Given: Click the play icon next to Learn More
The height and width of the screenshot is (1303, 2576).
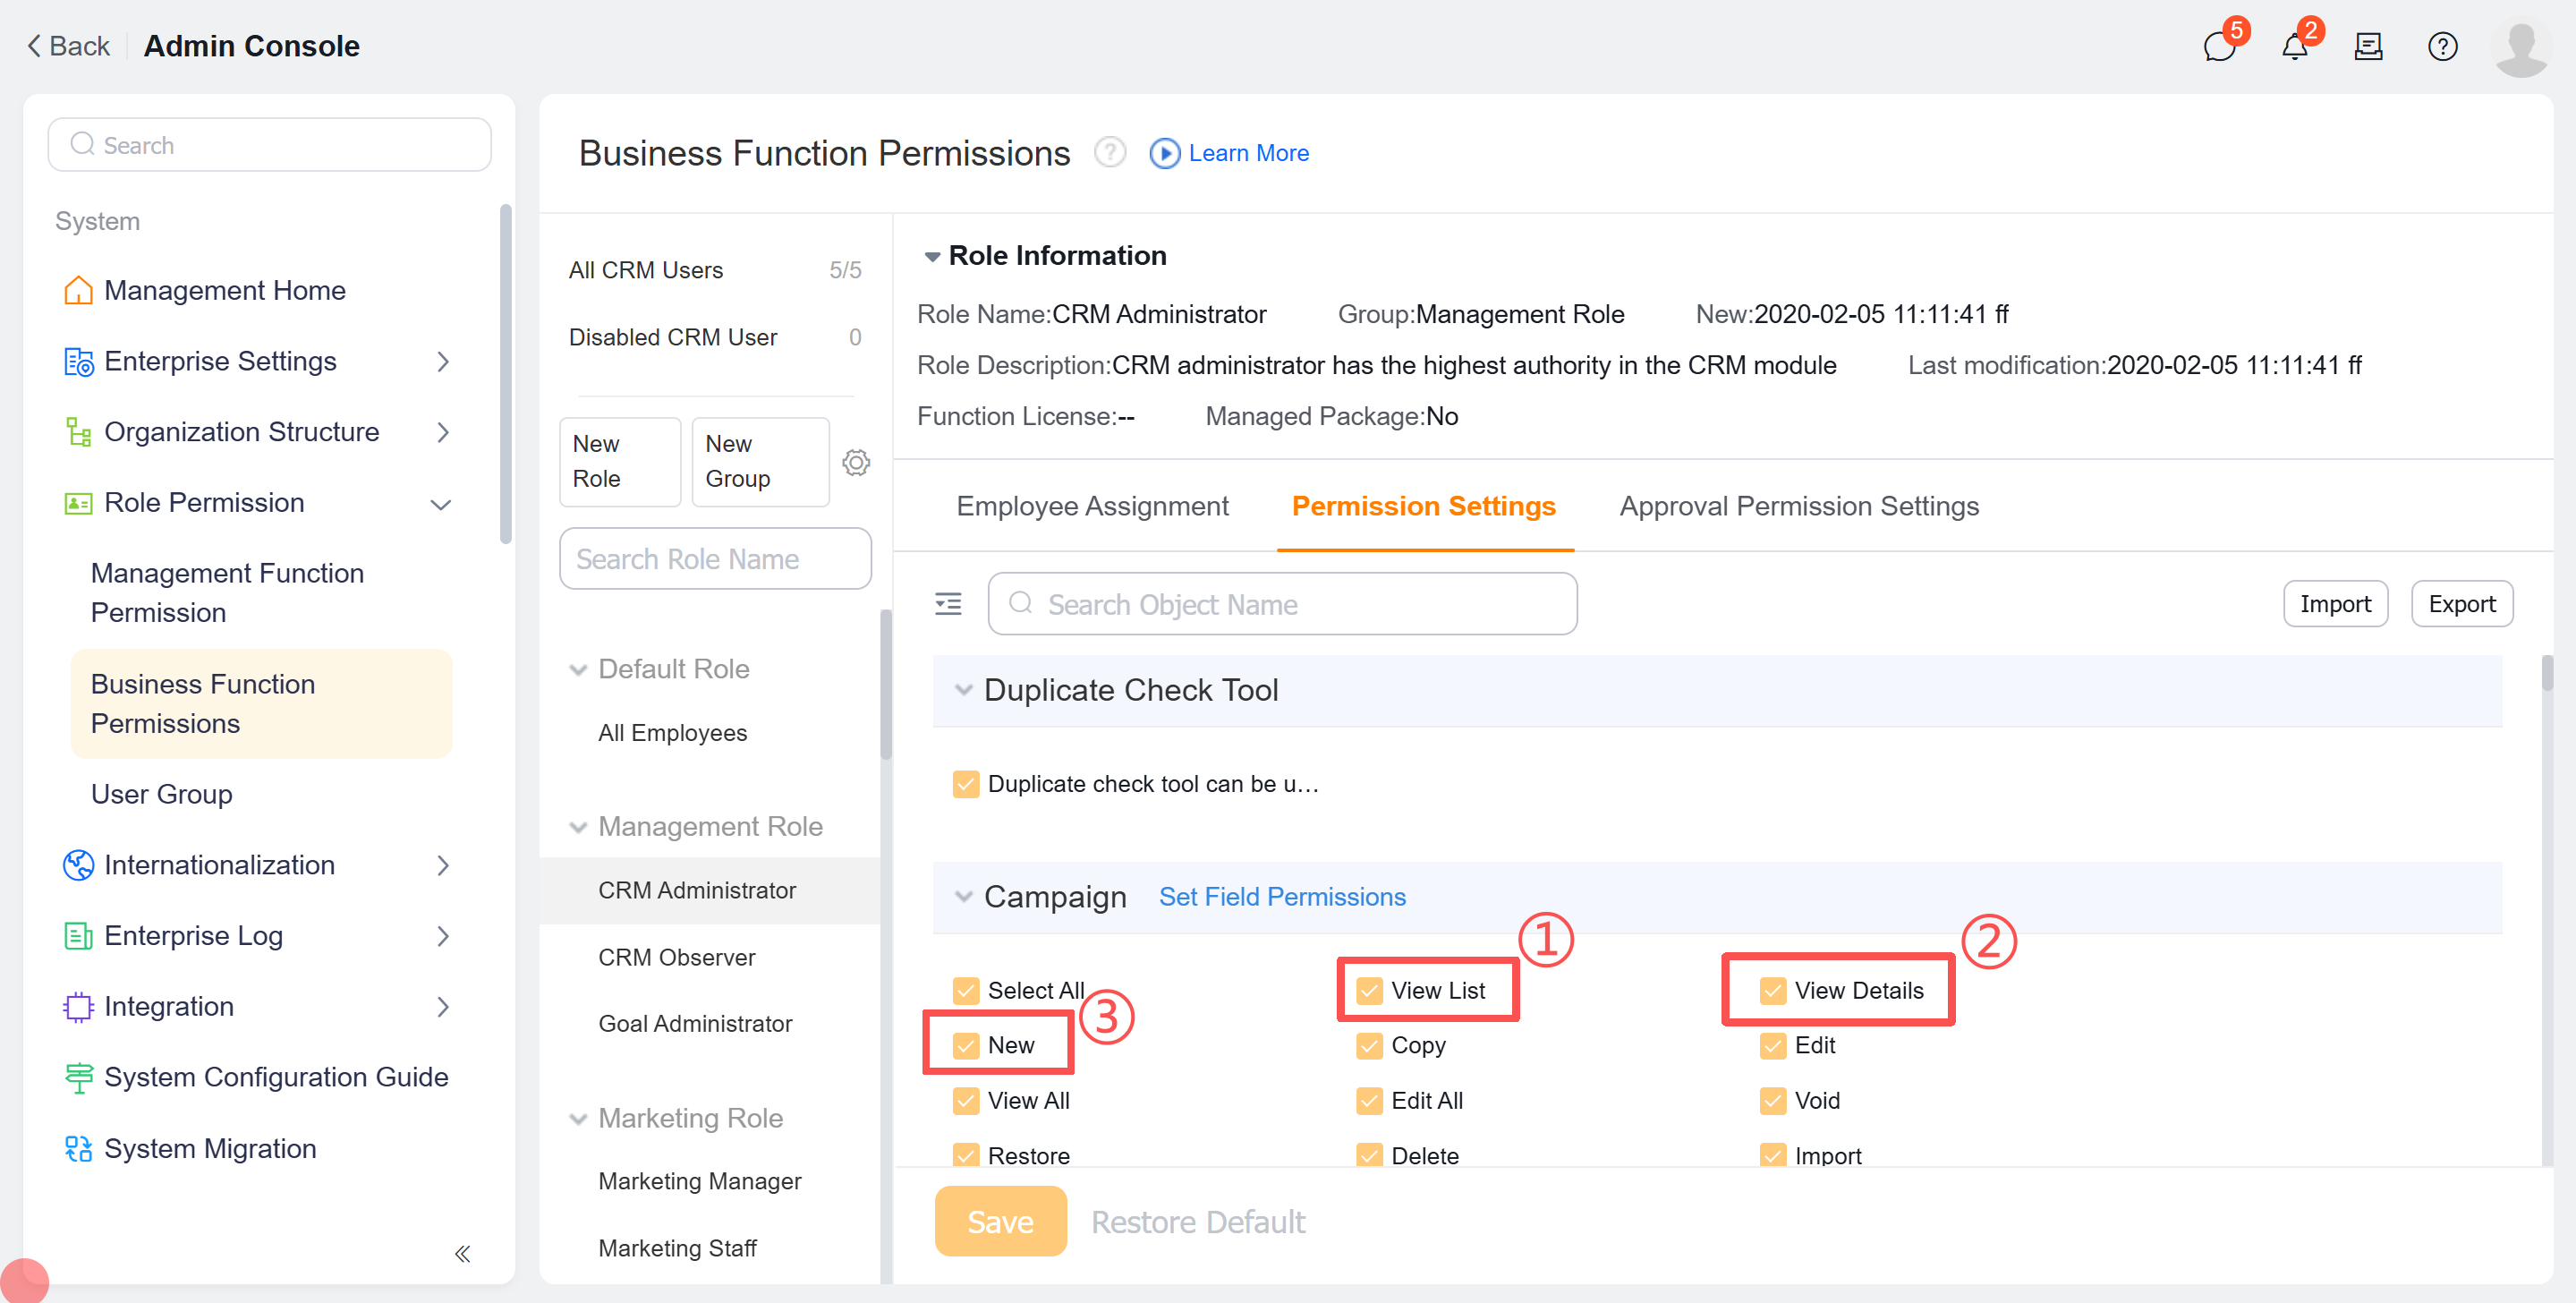Looking at the screenshot, I should click(1164, 153).
